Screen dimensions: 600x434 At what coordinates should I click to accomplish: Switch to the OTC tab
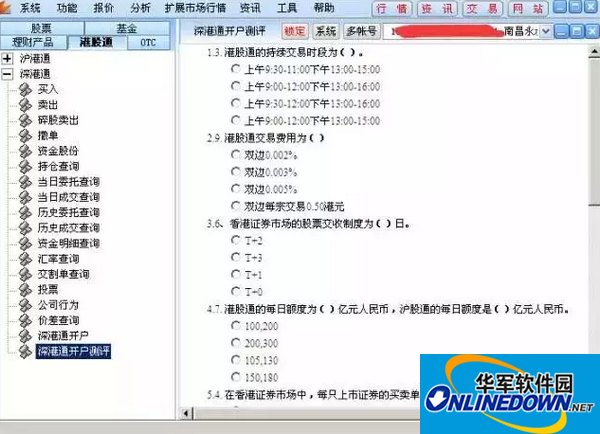tap(148, 42)
